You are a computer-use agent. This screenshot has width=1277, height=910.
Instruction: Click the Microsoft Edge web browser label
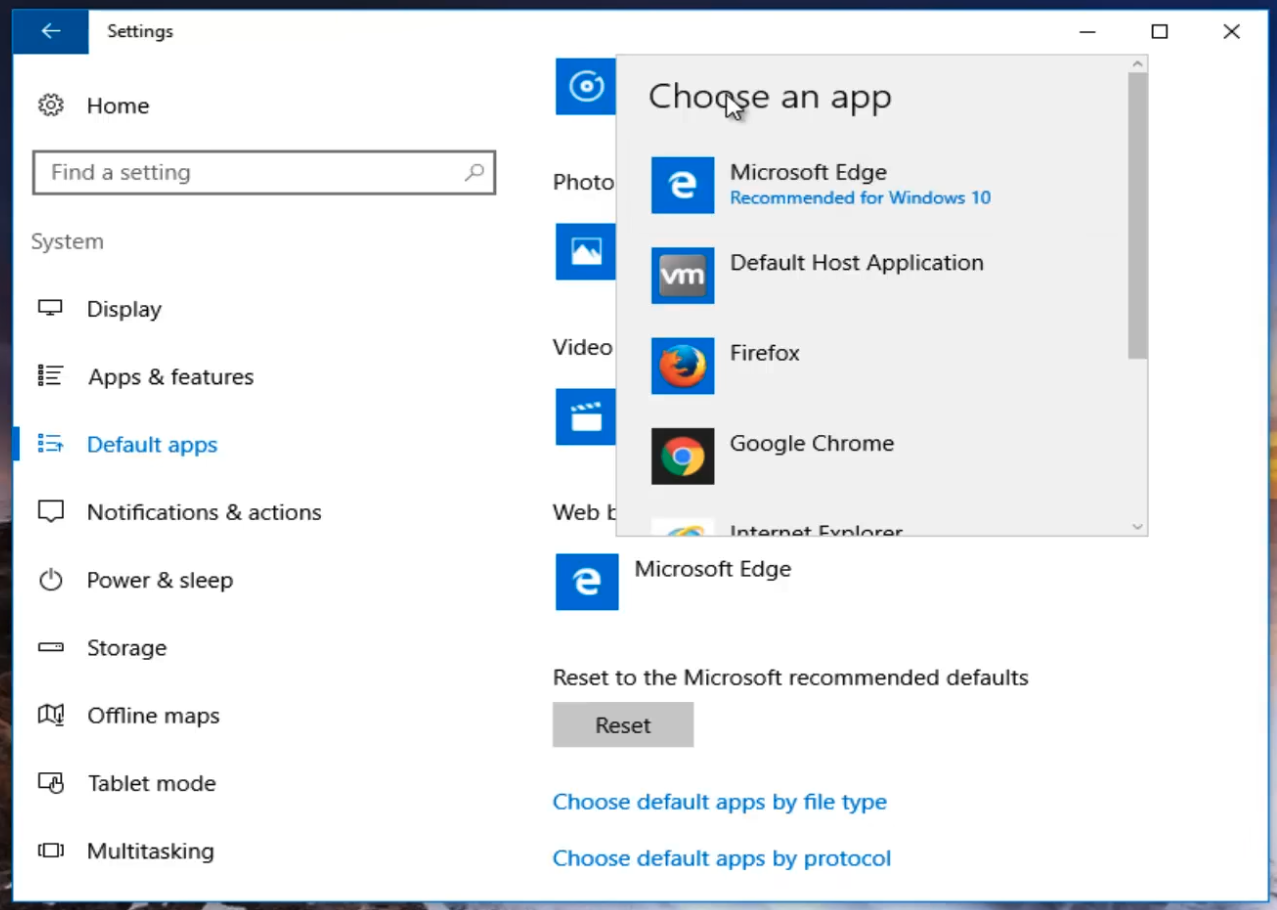click(x=713, y=569)
